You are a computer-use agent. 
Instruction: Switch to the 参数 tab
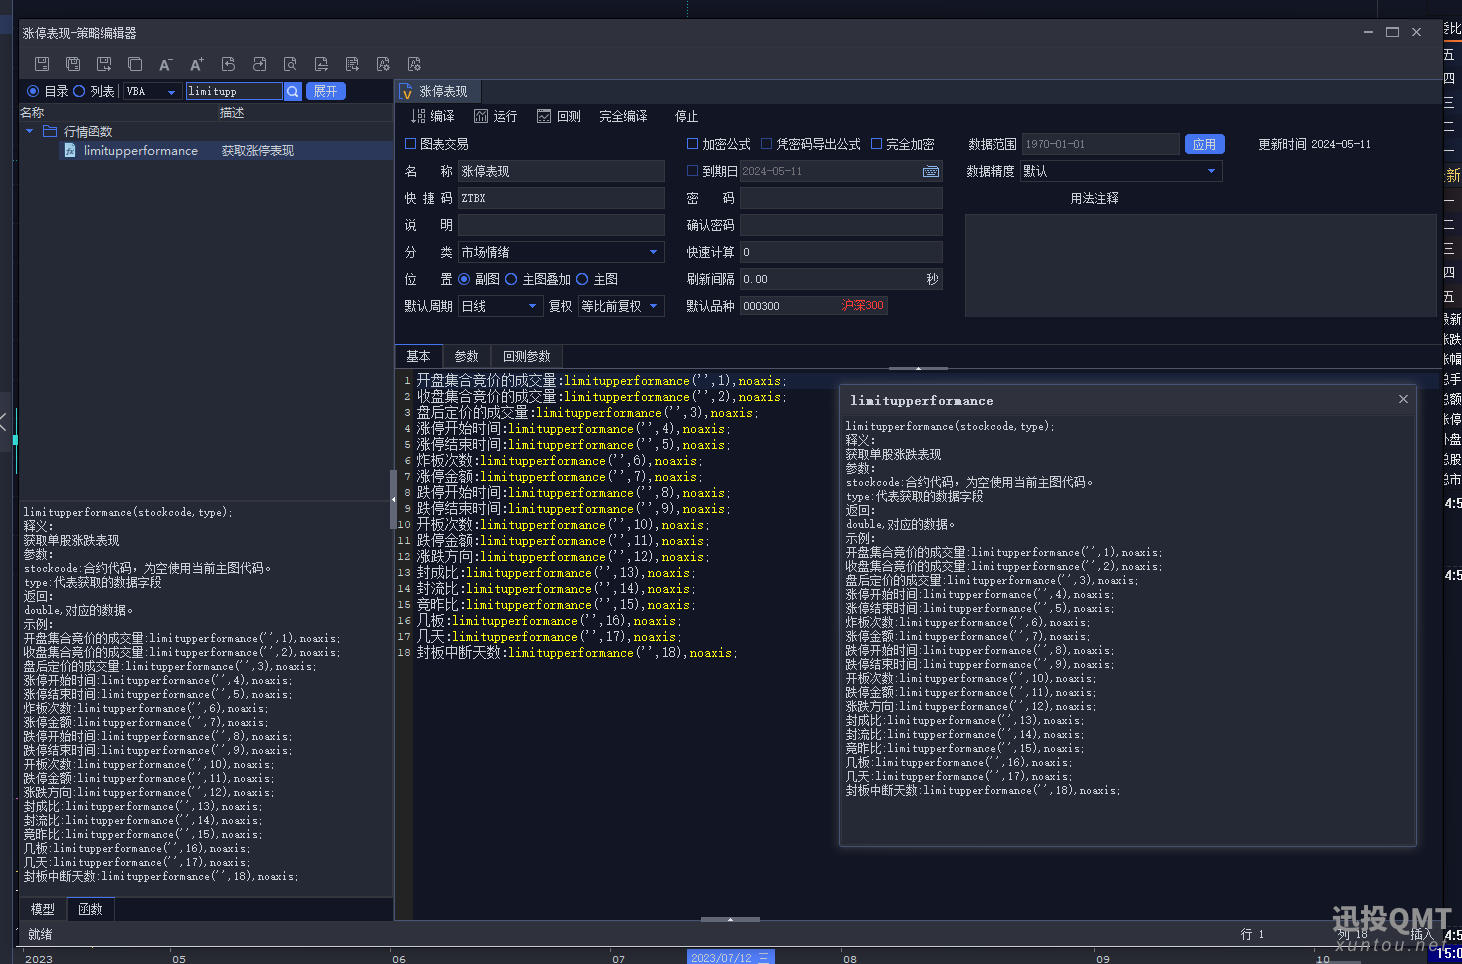tap(467, 356)
